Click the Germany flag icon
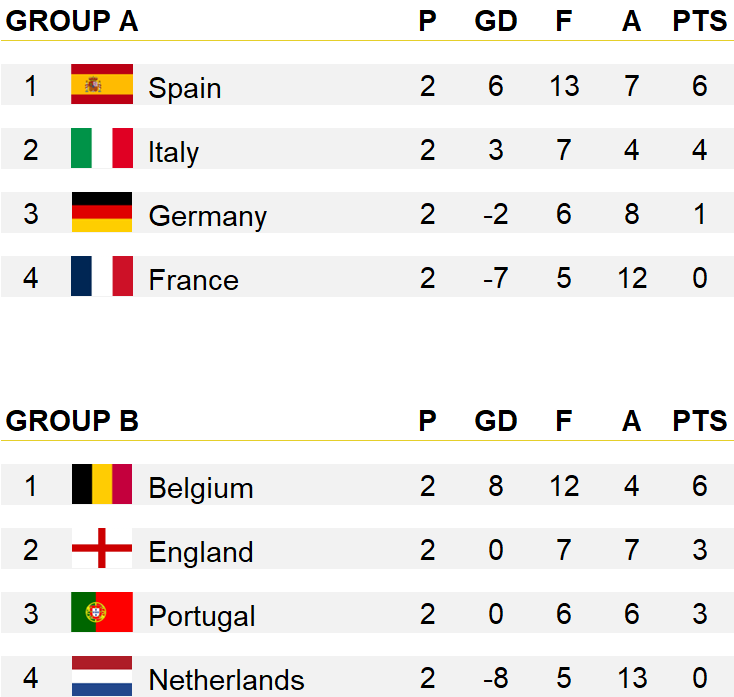This screenshot has width=734, height=697. point(102,212)
